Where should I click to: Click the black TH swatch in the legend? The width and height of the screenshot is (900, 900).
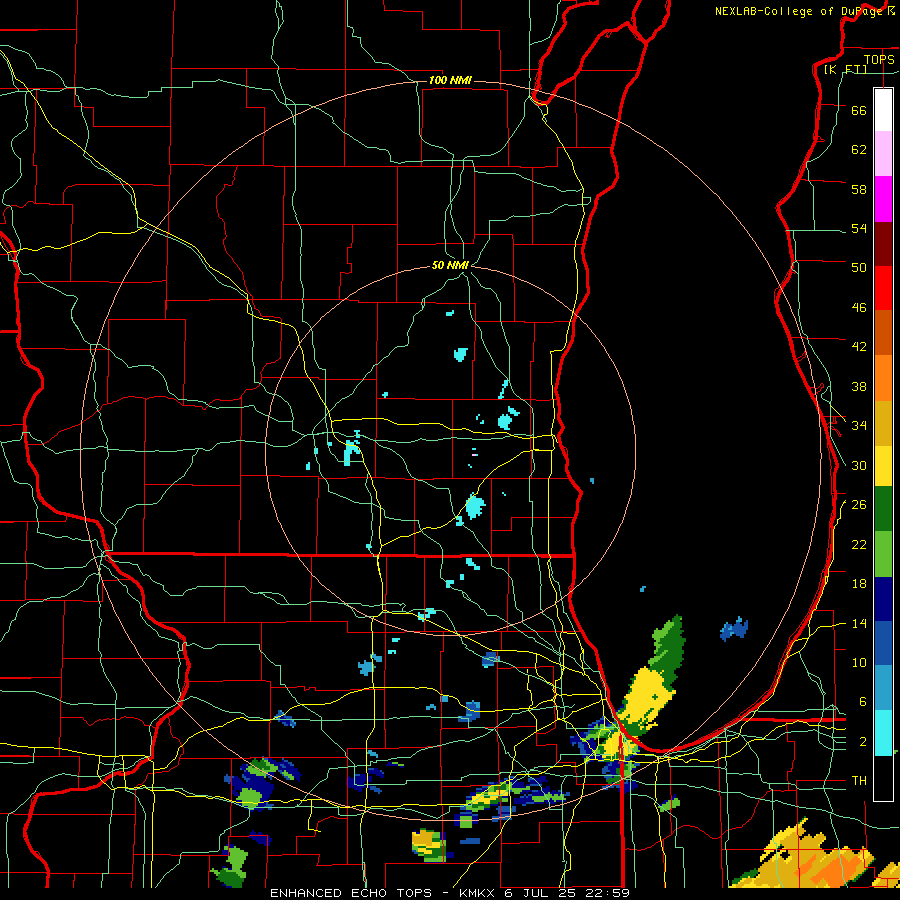(883, 778)
